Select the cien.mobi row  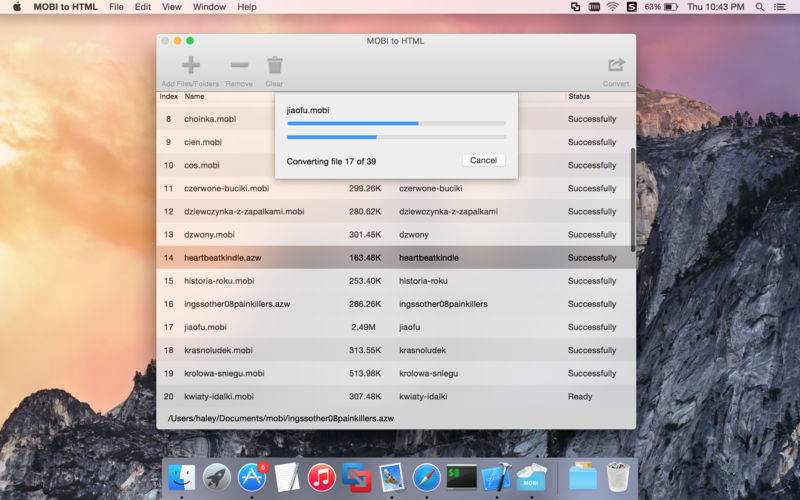[x=396, y=142]
